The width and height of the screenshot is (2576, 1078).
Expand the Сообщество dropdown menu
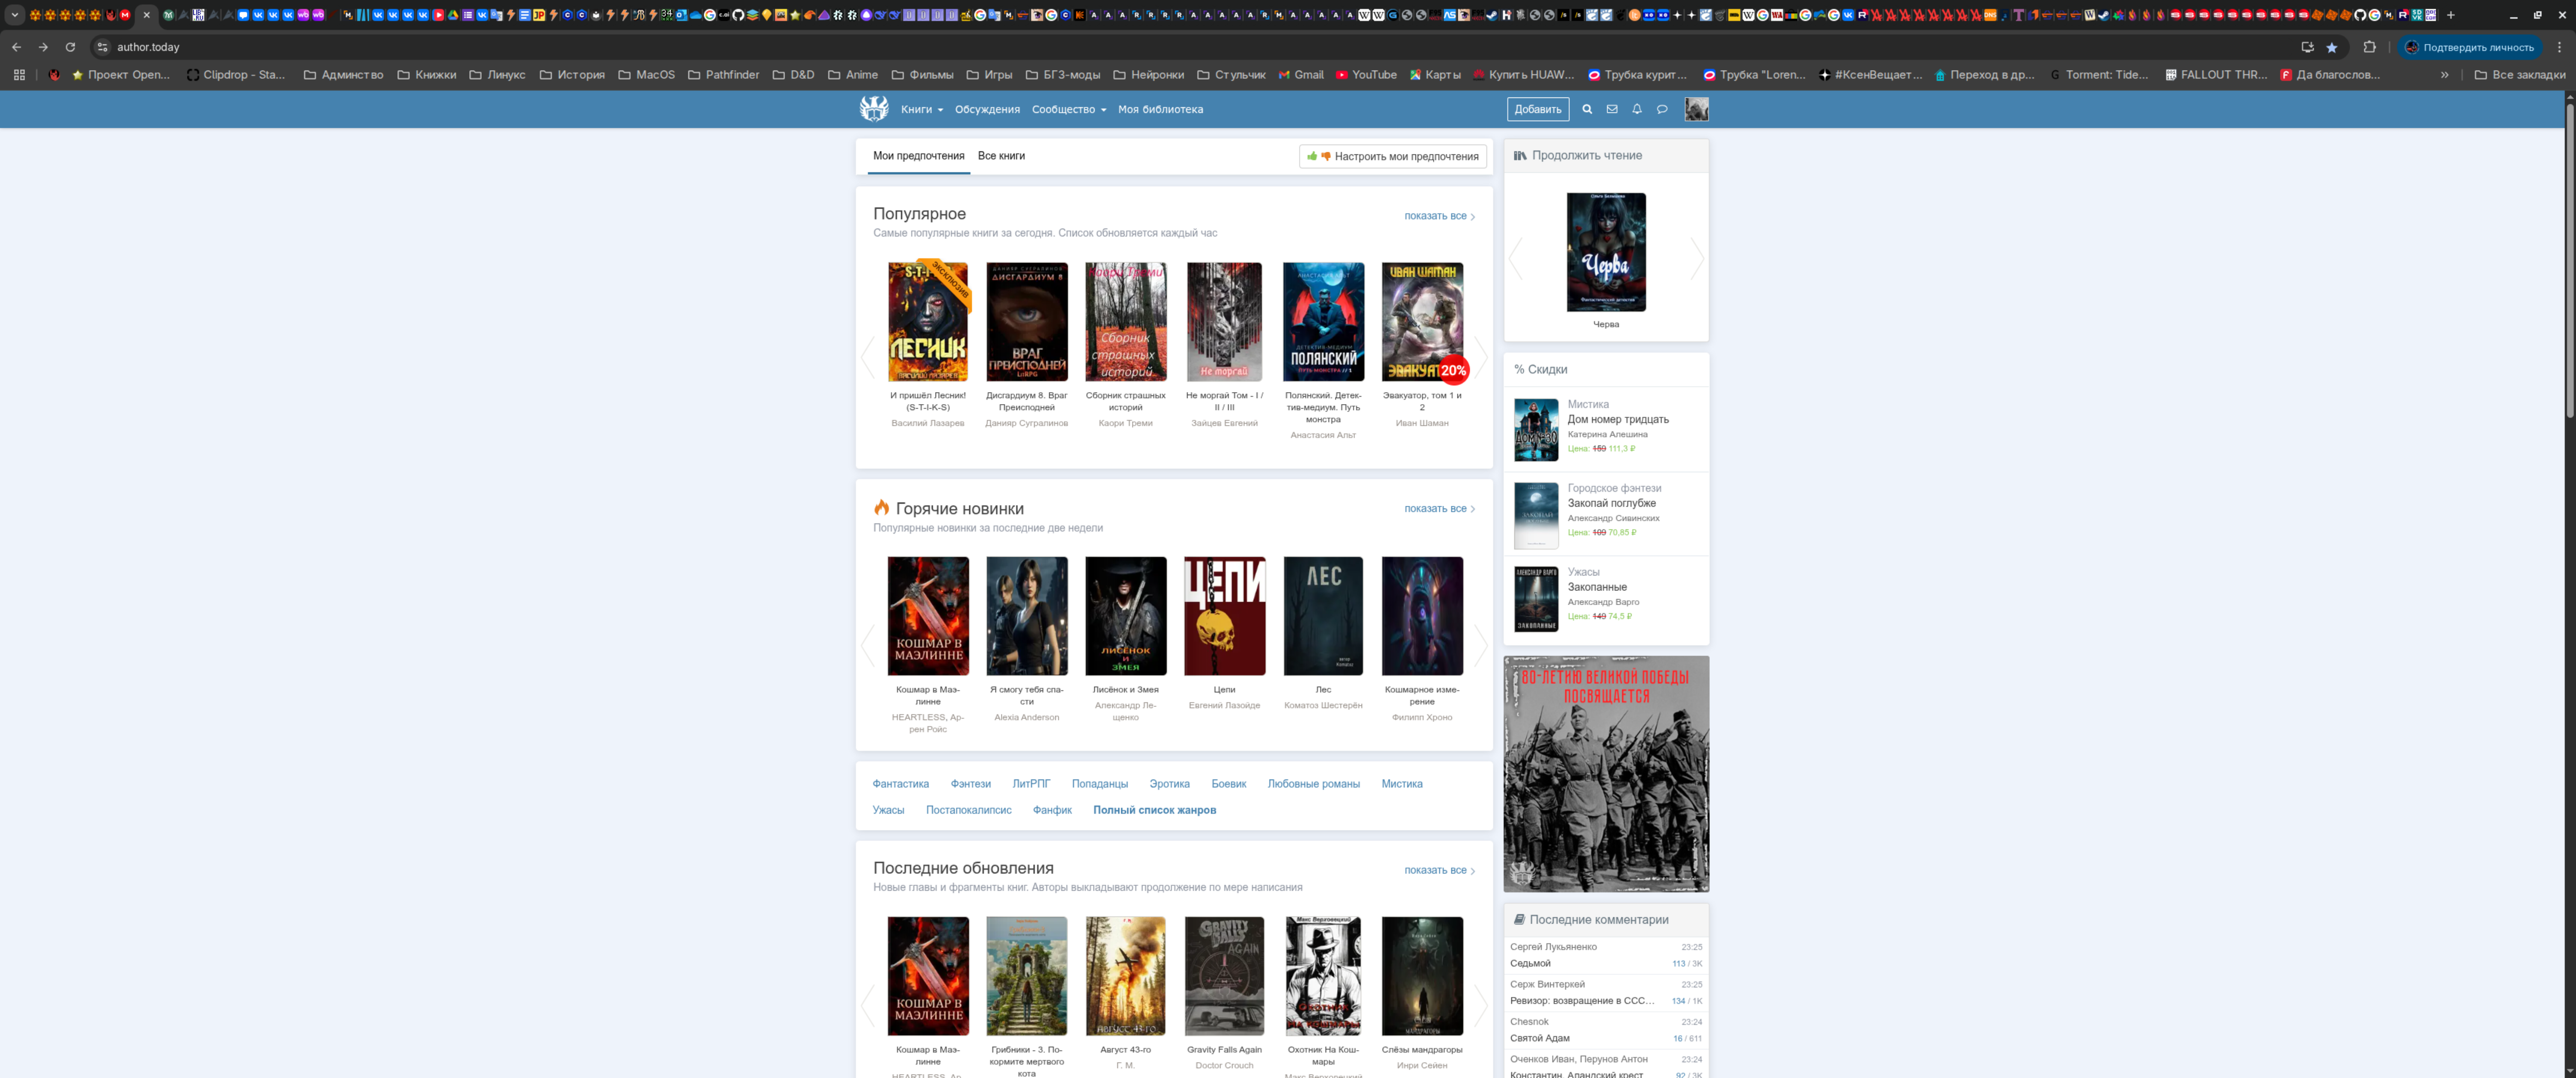[x=1069, y=109]
